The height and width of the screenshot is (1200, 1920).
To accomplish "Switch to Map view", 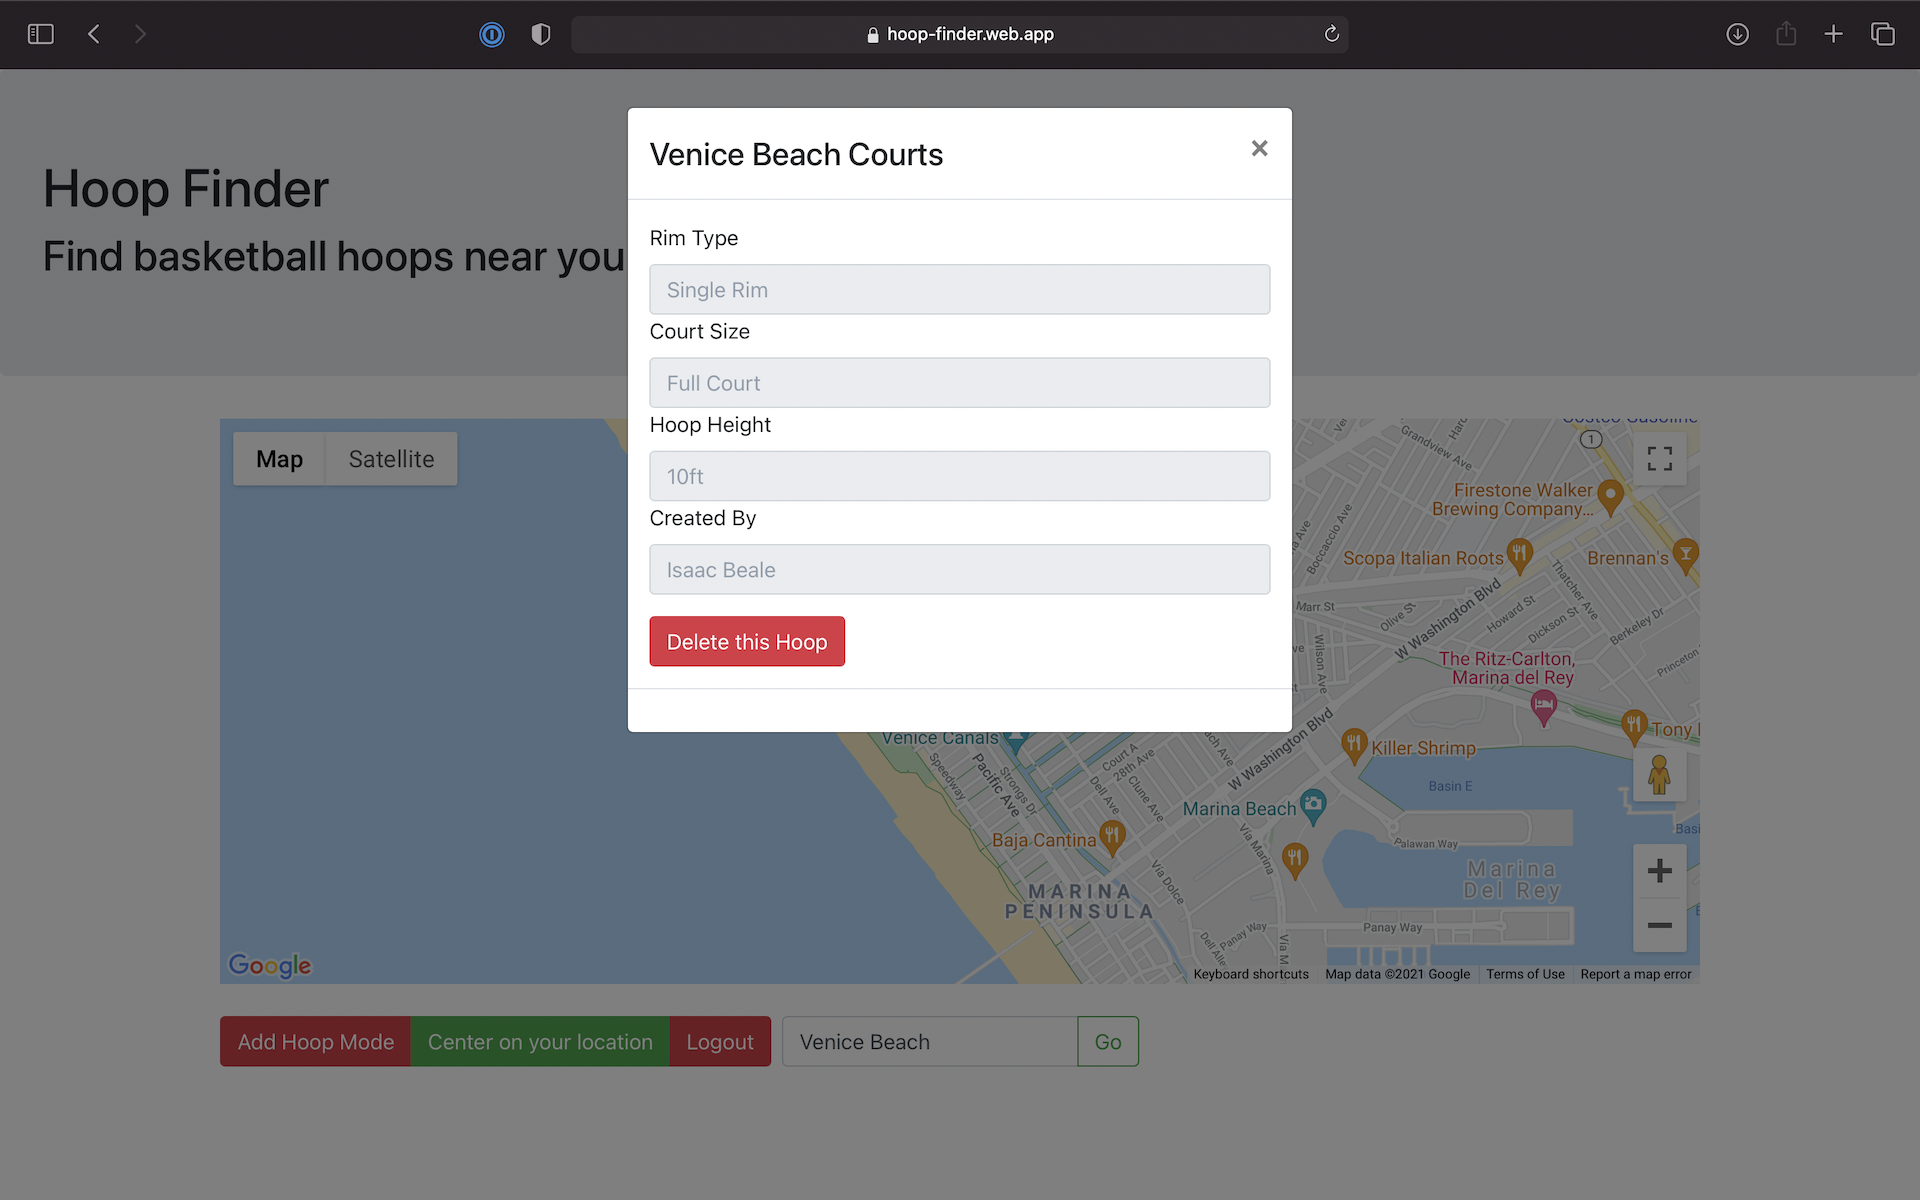I will click(280, 458).
